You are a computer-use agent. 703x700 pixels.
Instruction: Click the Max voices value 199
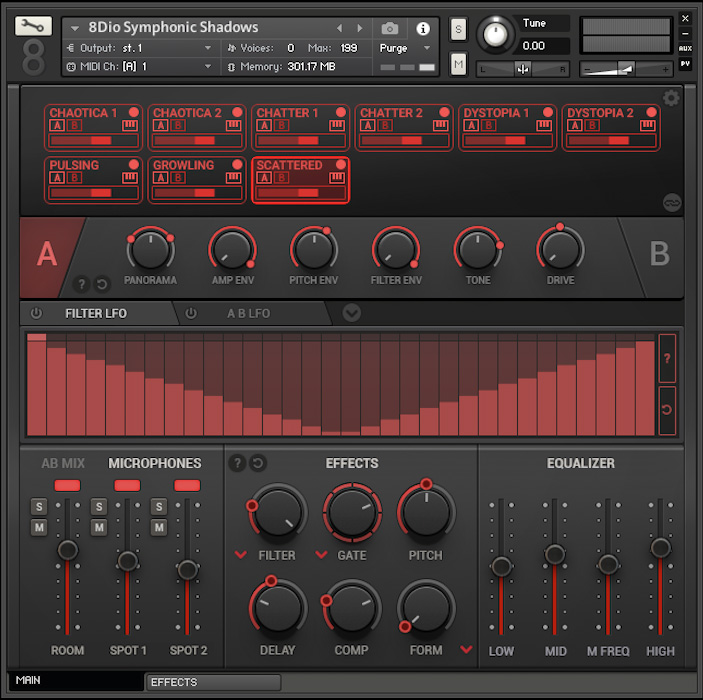(x=349, y=48)
